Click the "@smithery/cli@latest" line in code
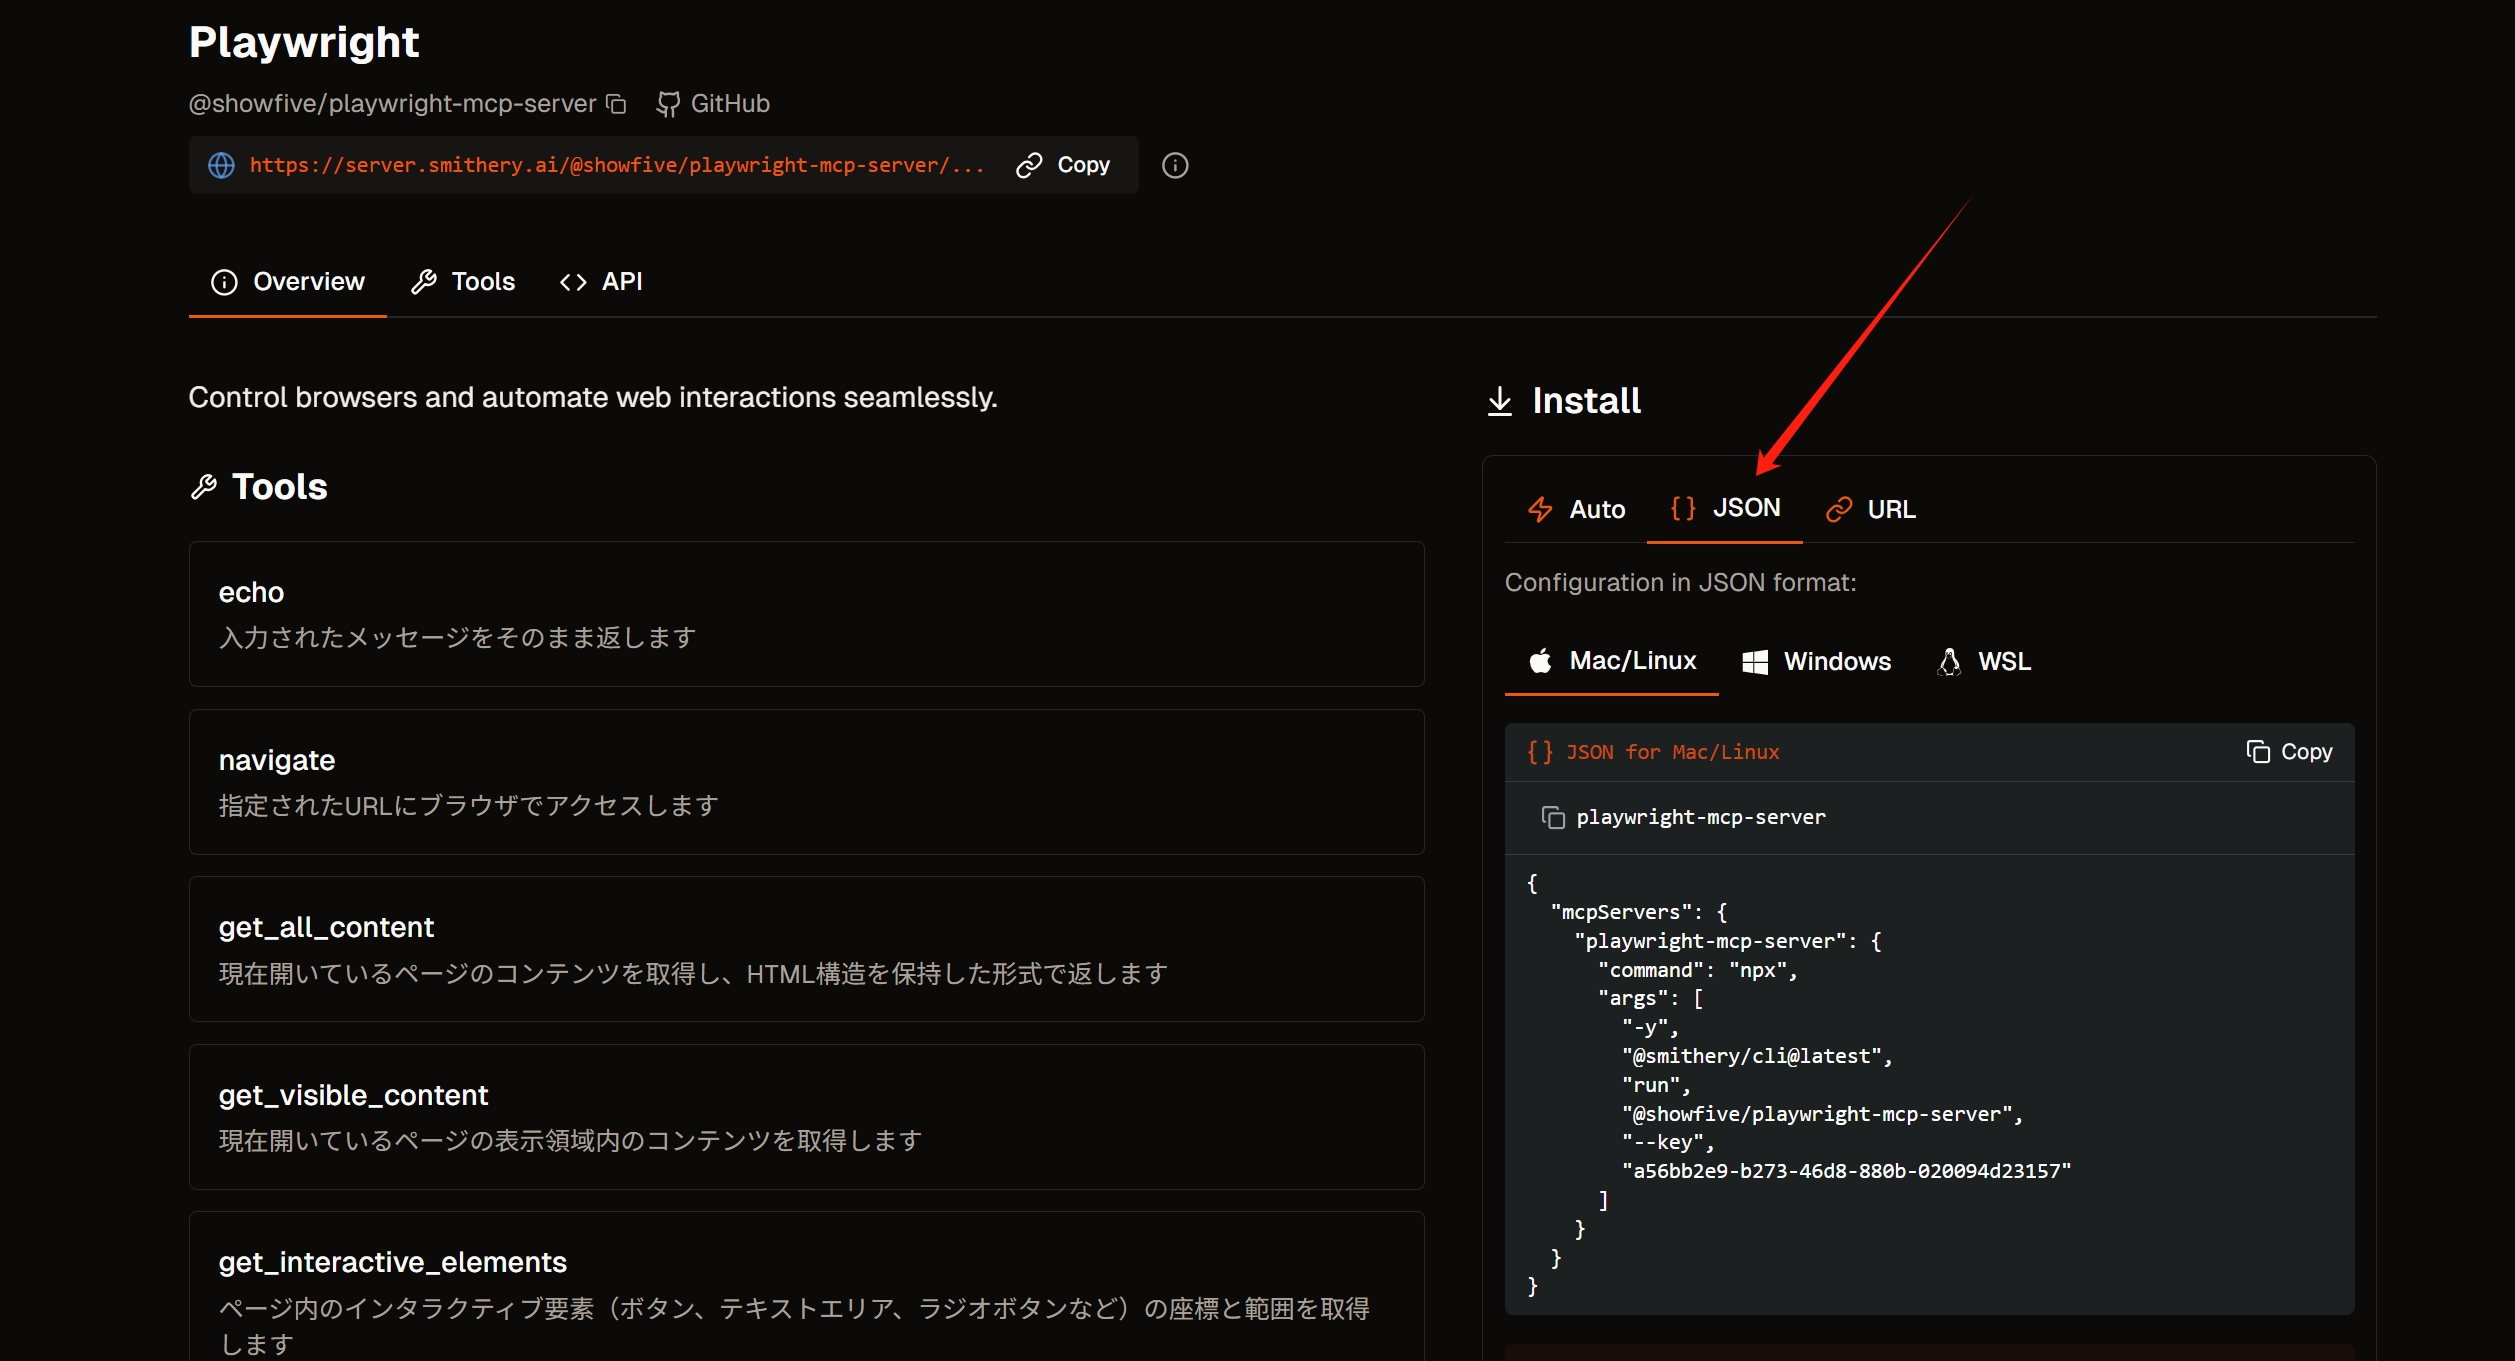The height and width of the screenshot is (1361, 2515). tap(1757, 1056)
